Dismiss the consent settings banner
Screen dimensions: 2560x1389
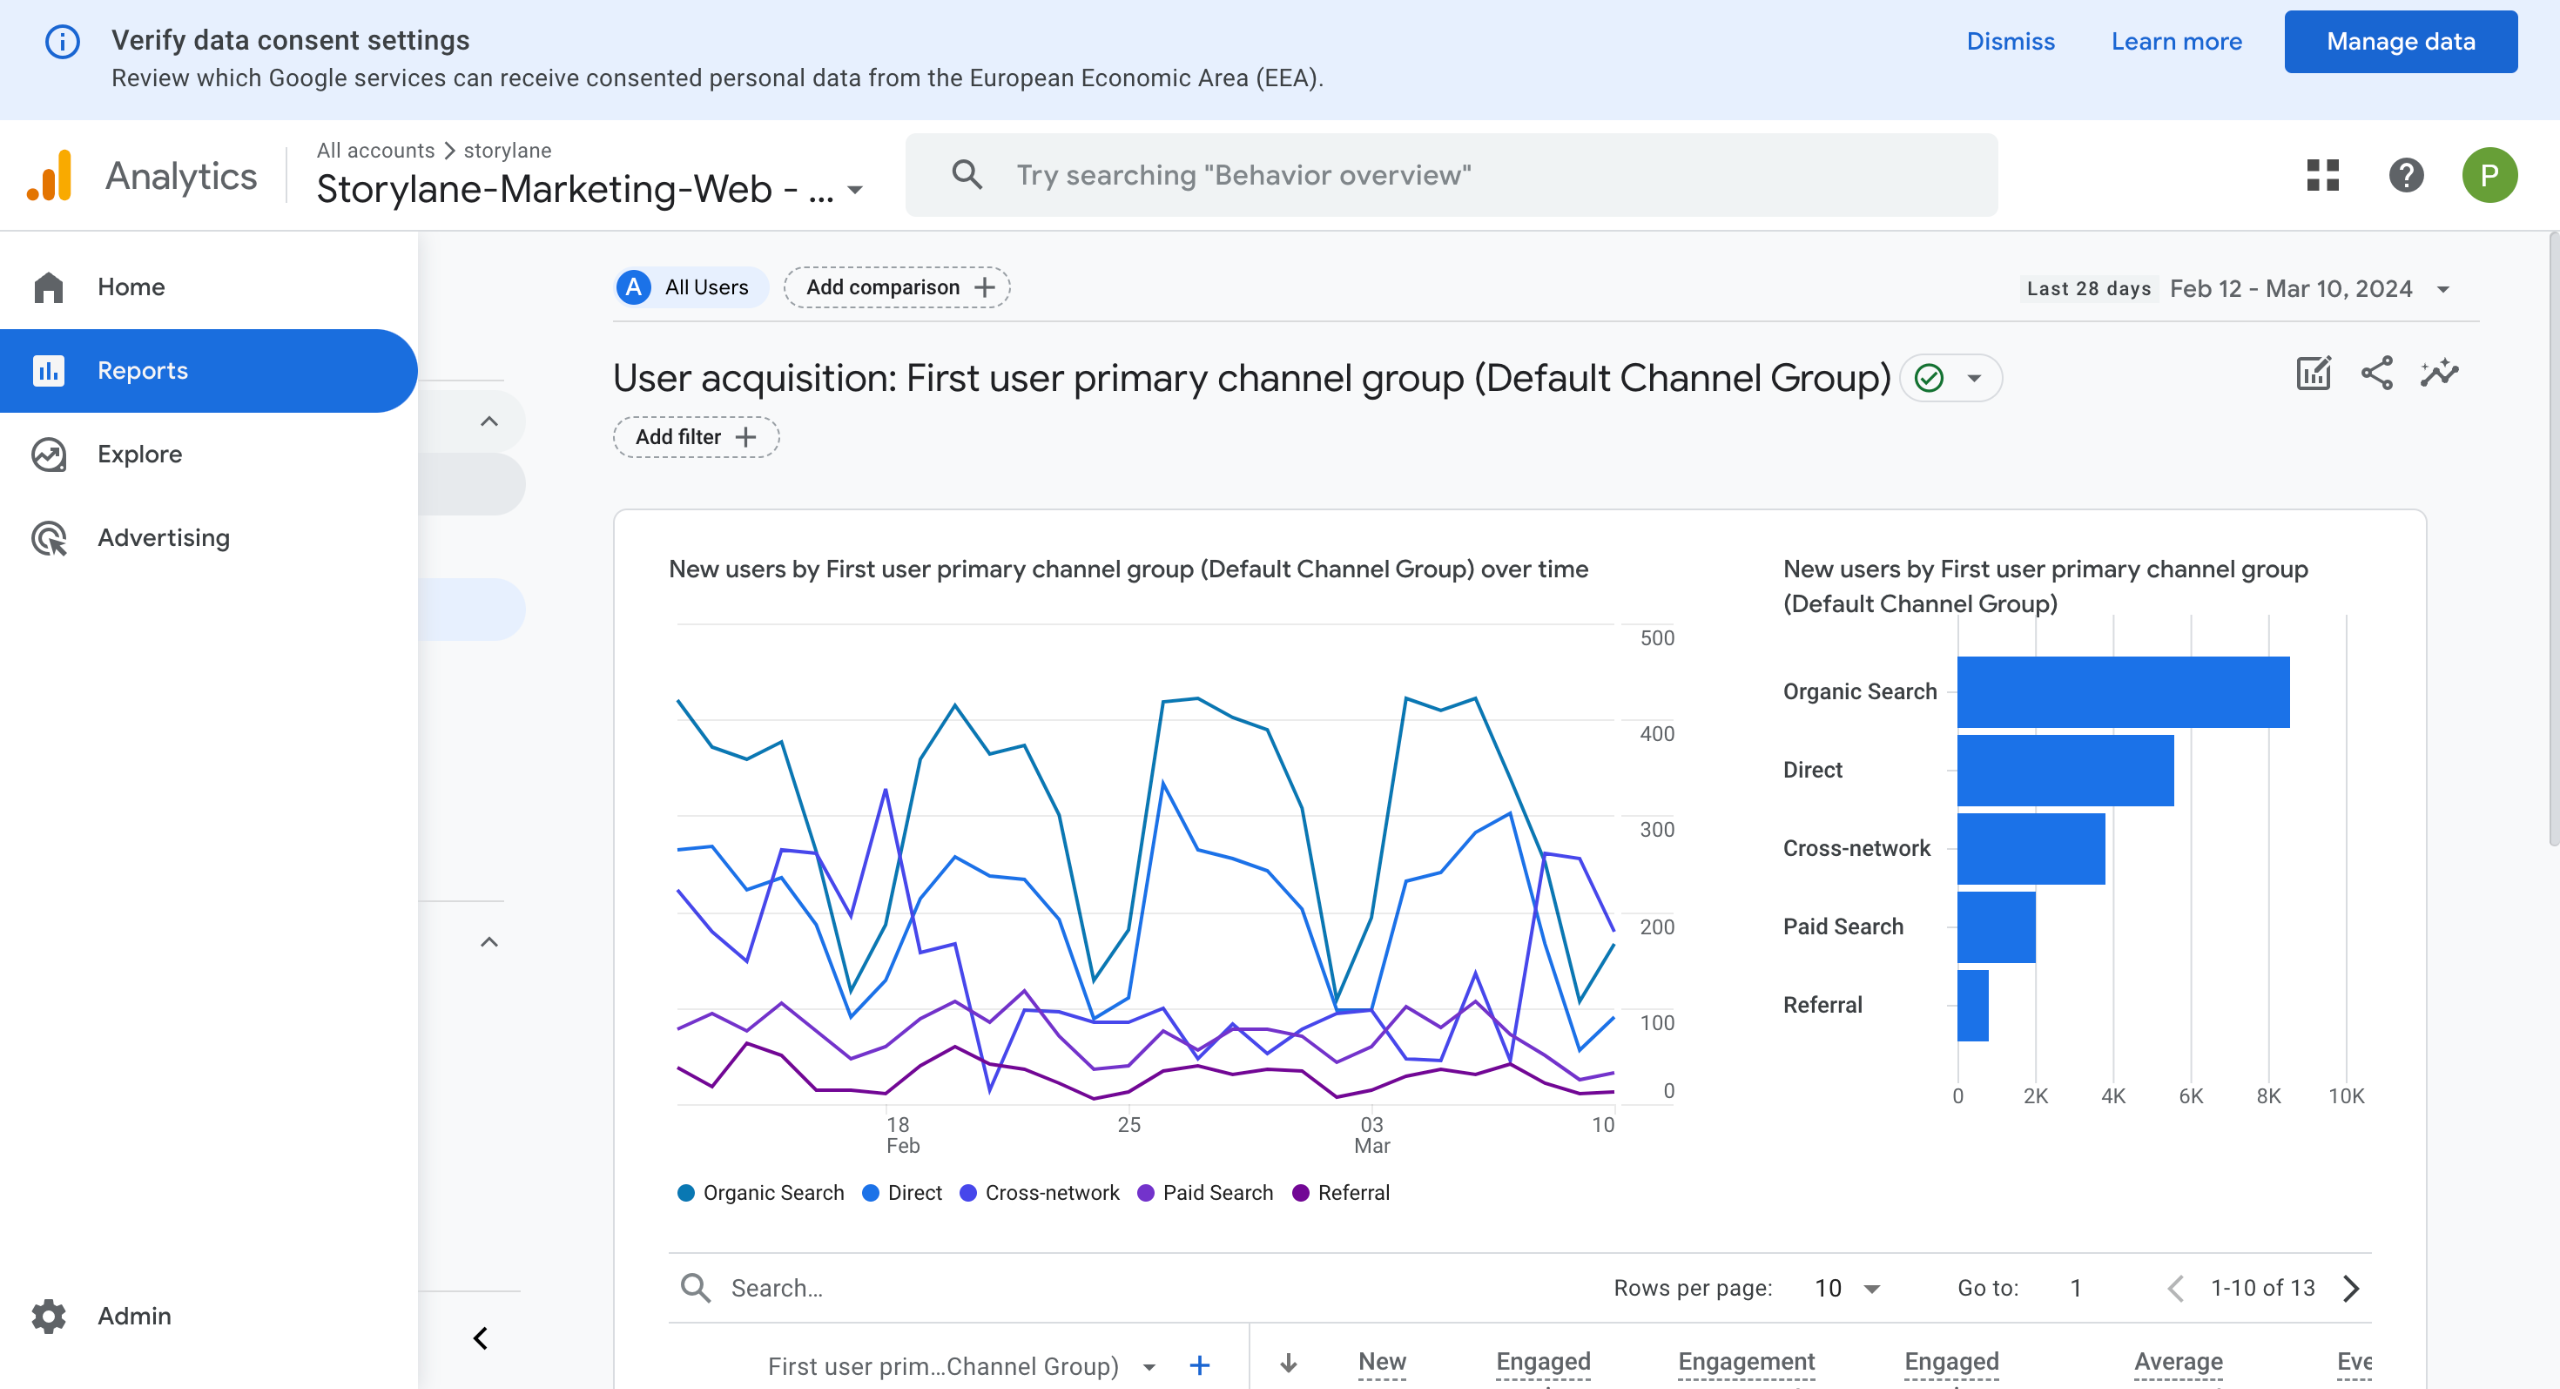coord(2010,41)
